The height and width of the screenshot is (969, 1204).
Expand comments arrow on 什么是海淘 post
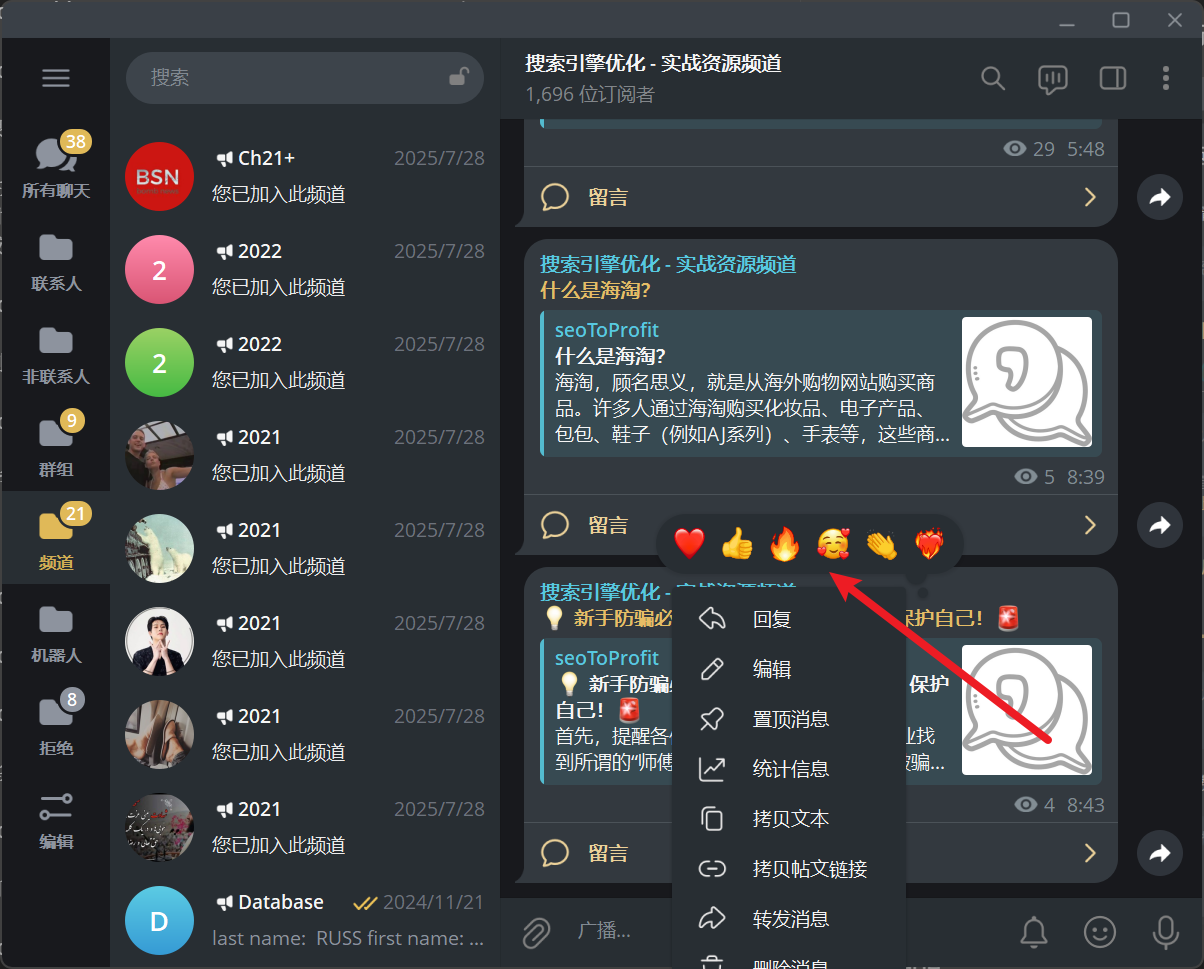pyautogui.click(x=1090, y=525)
